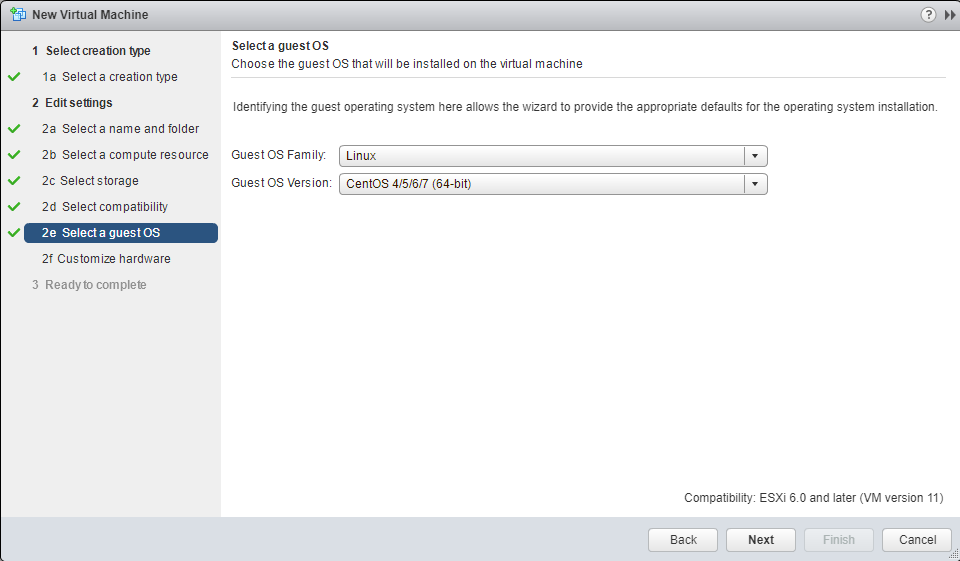Click the resize grip at the dialog corner

953,554
